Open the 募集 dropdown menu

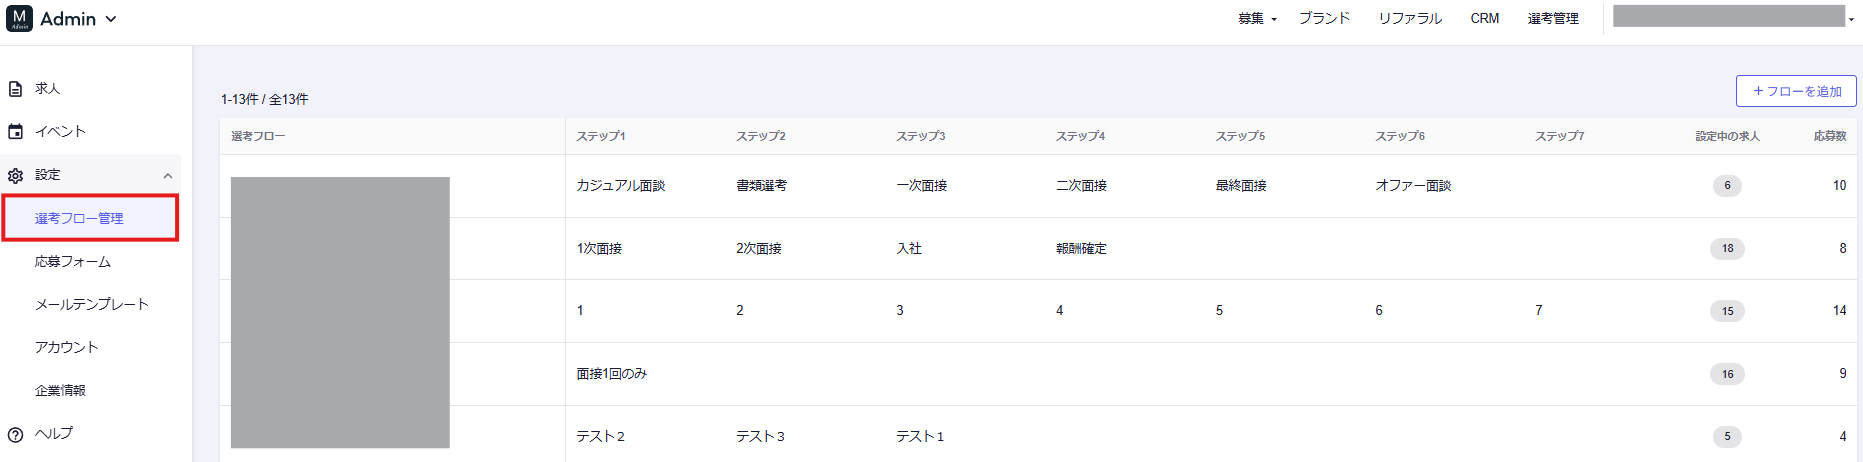(x=1257, y=19)
